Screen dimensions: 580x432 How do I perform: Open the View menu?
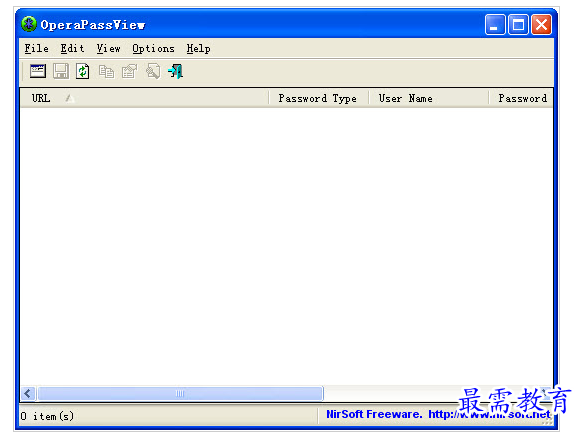pyautogui.click(x=108, y=48)
